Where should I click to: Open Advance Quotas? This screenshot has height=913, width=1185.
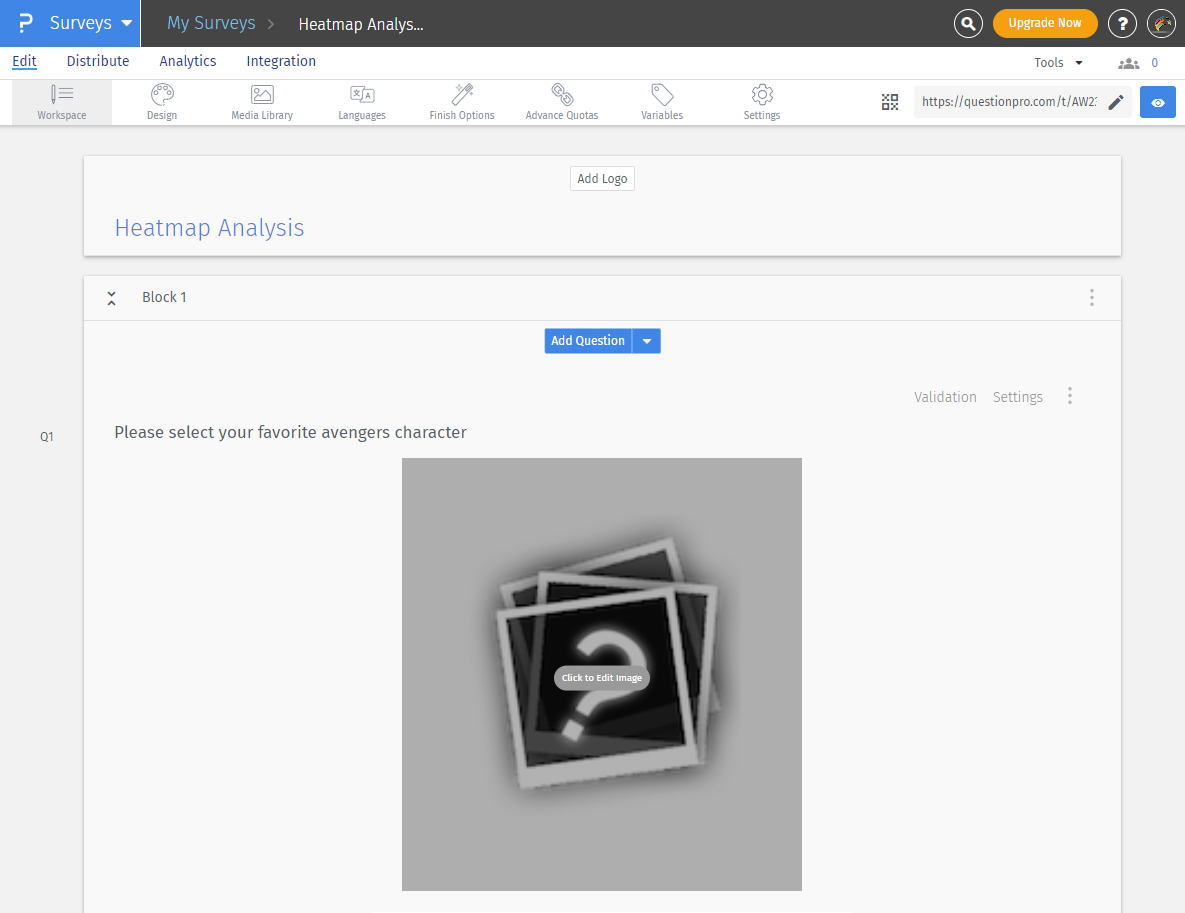point(561,101)
